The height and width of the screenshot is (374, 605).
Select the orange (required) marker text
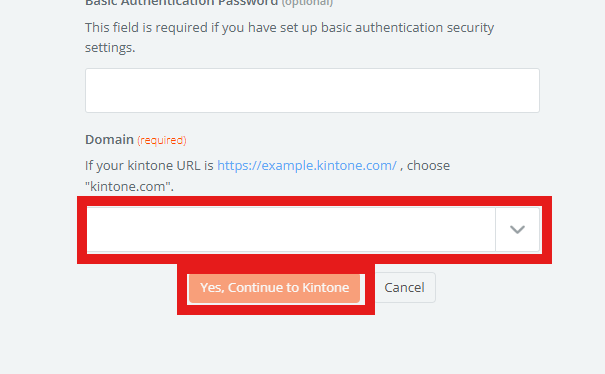click(x=162, y=140)
